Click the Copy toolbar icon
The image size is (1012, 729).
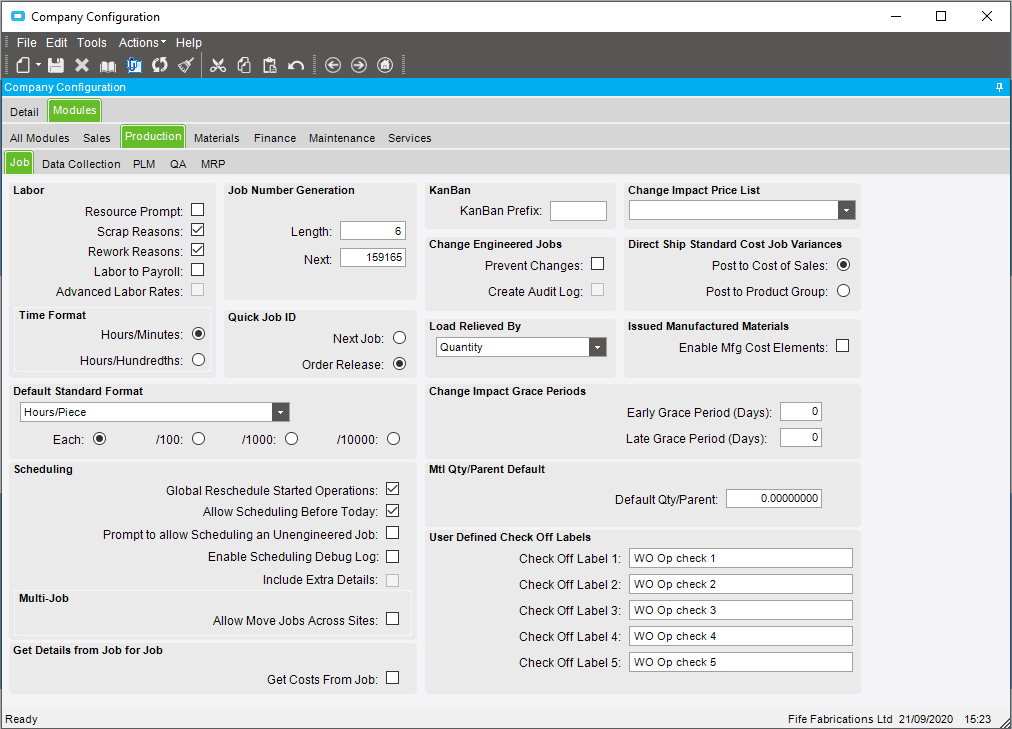[244, 65]
